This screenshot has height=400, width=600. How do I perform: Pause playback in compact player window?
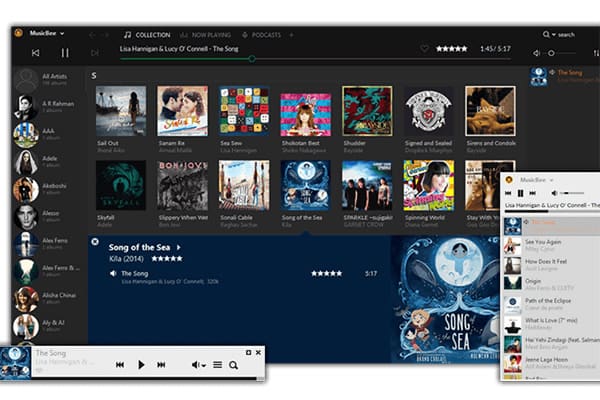(x=520, y=193)
